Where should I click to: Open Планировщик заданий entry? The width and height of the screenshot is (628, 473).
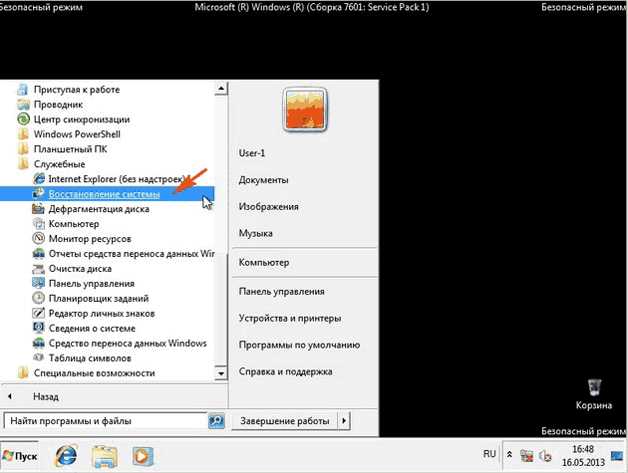[x=99, y=298]
